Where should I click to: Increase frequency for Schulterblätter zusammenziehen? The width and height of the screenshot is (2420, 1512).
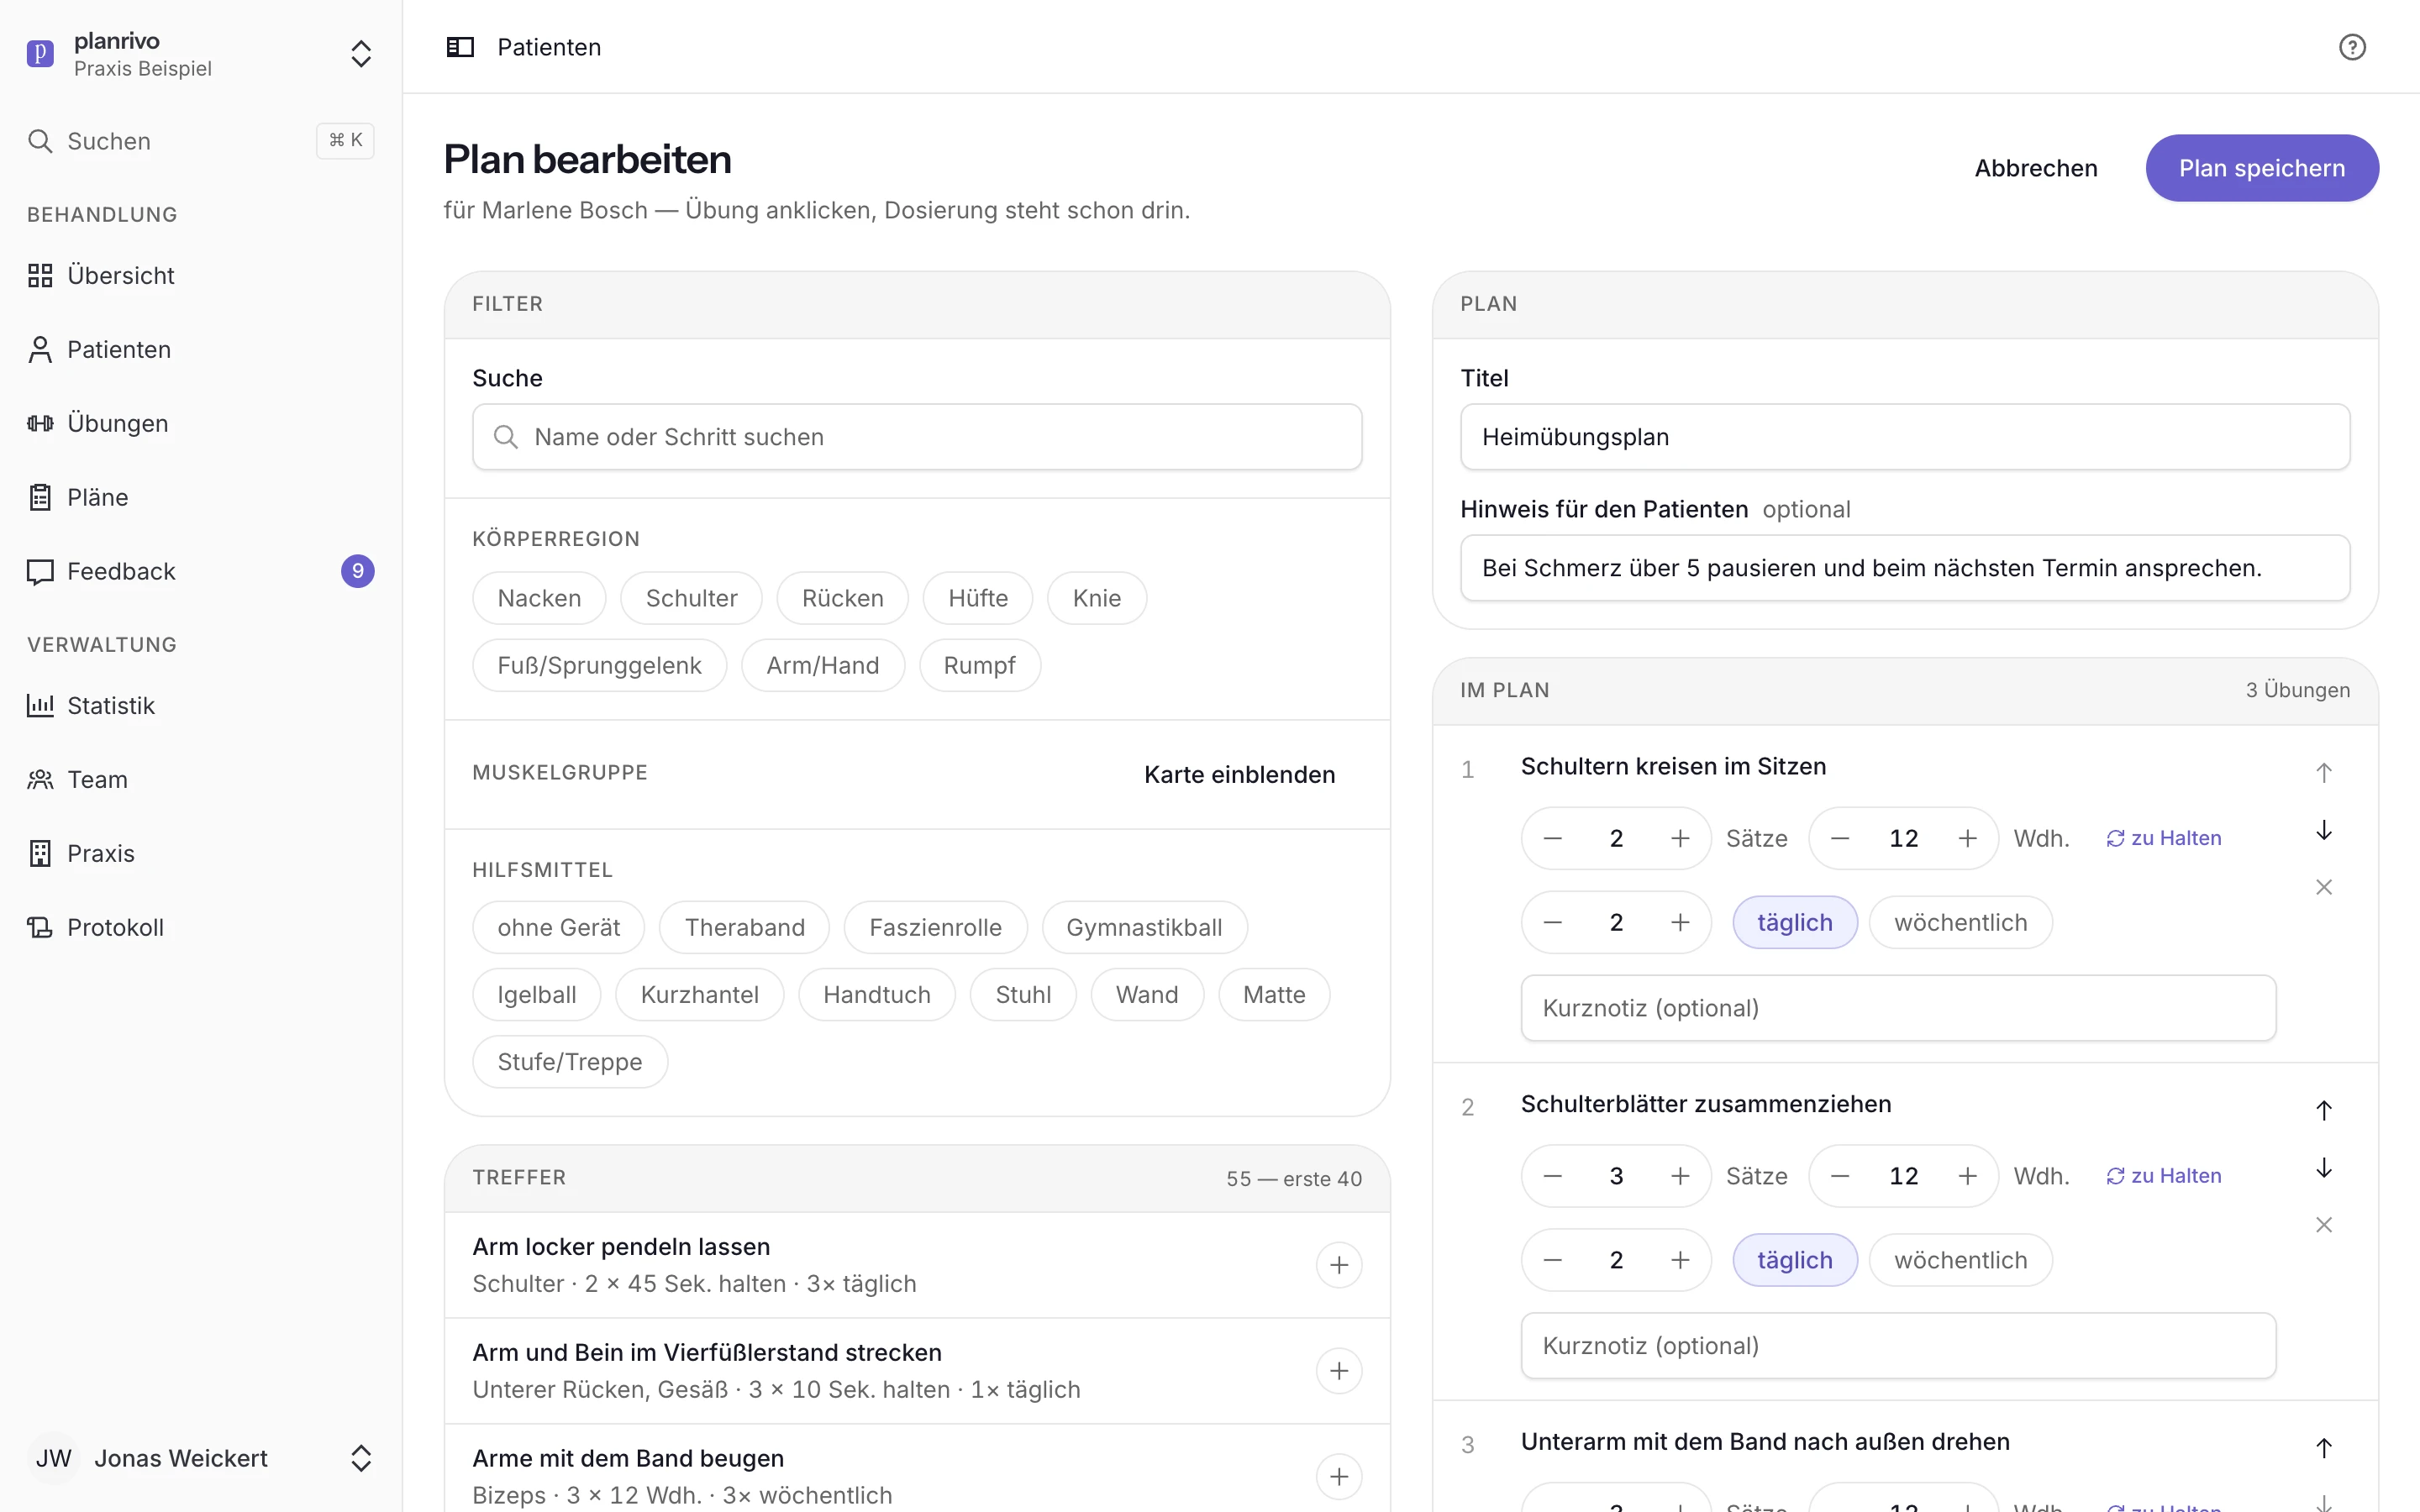(1680, 1260)
